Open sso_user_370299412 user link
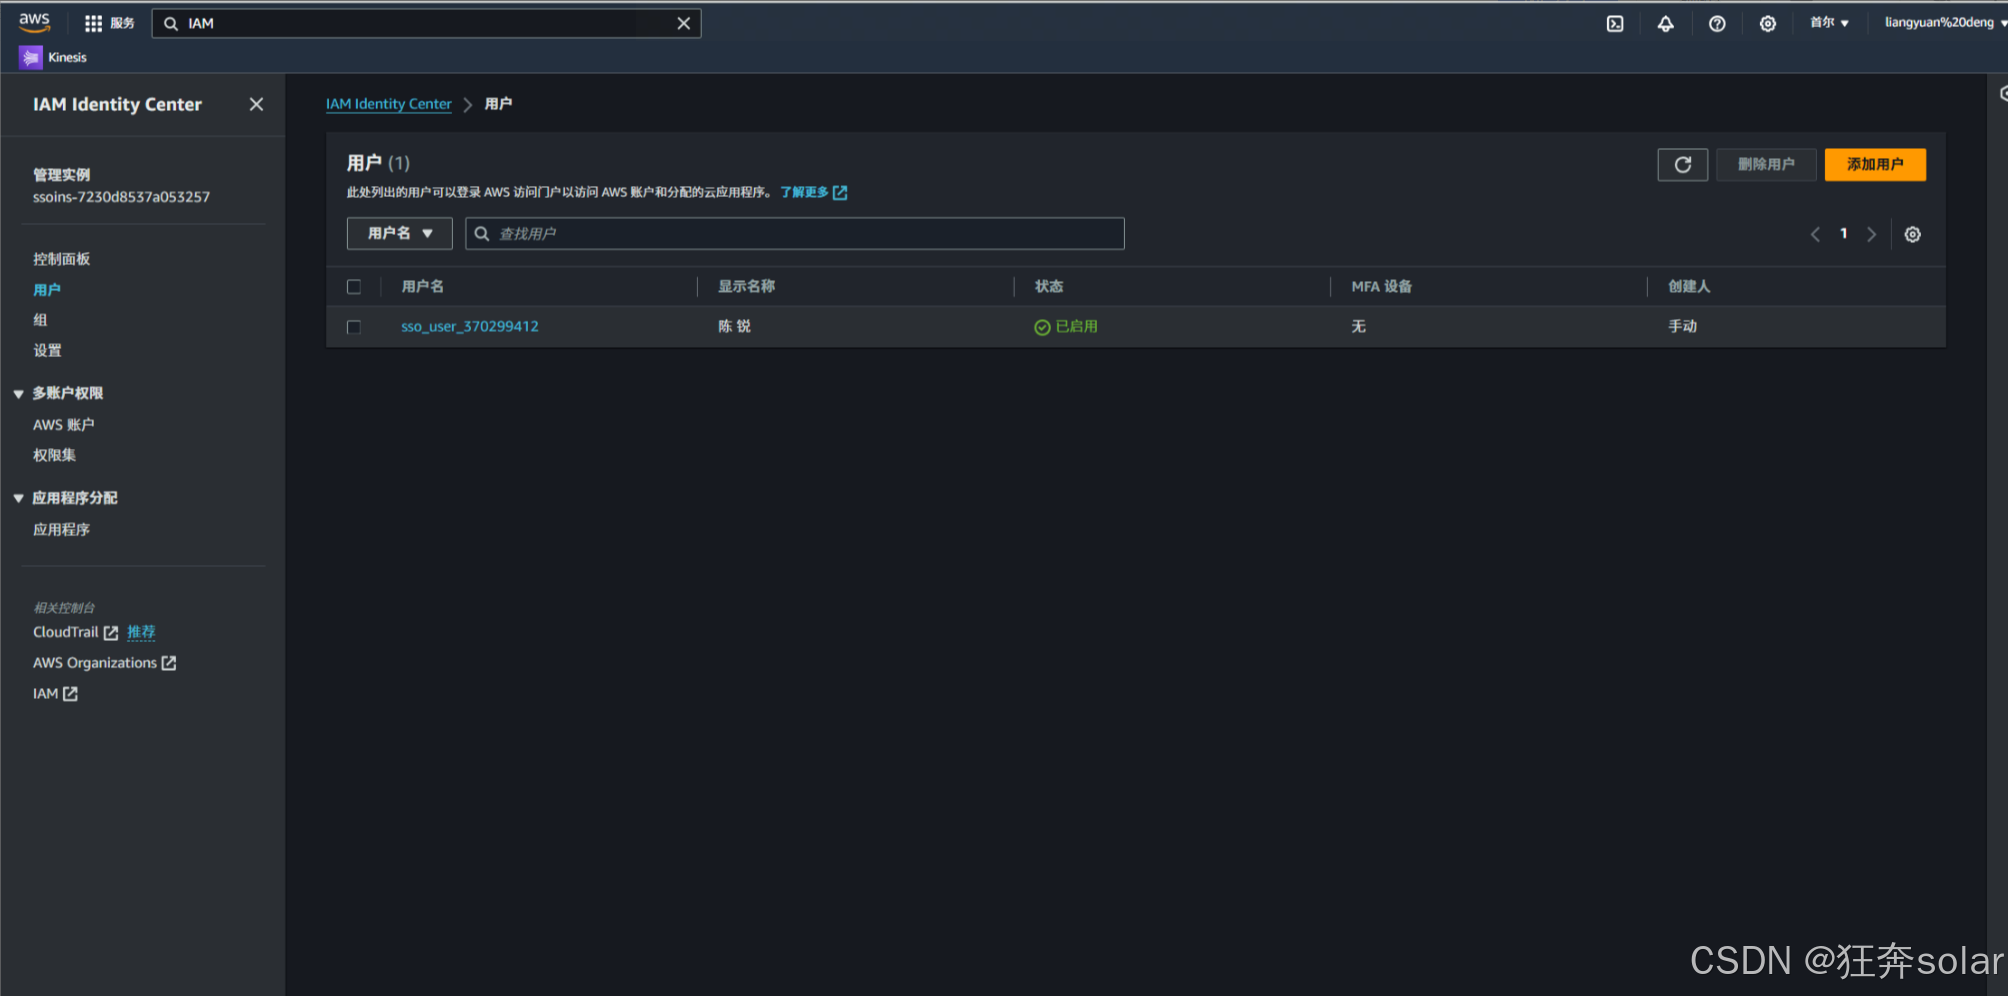The image size is (2008, 996). click(470, 327)
